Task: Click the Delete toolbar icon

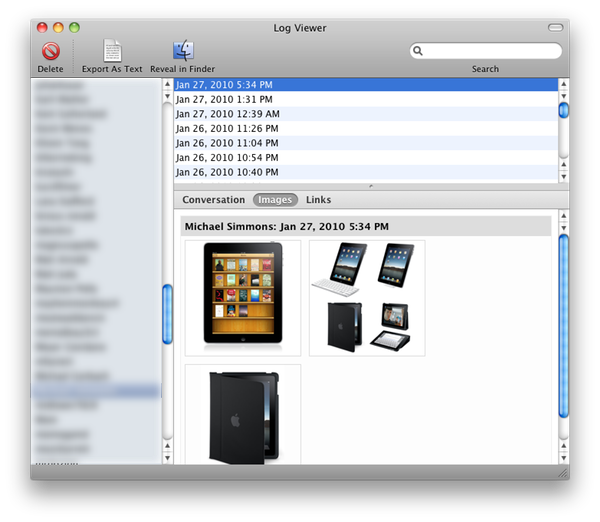Action: 50,51
